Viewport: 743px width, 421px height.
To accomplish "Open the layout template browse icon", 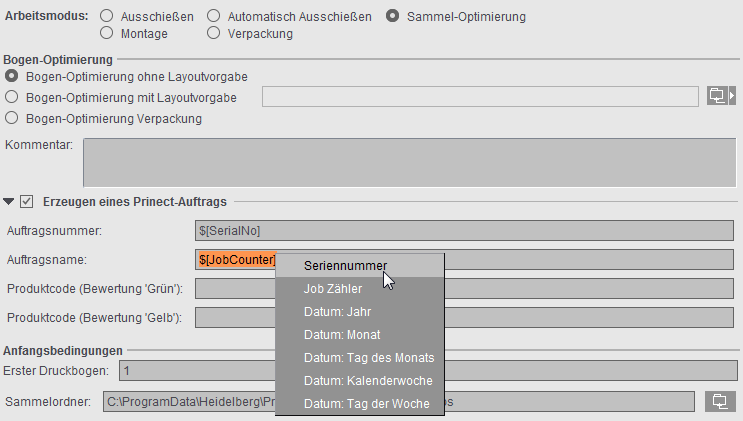I will click(717, 96).
